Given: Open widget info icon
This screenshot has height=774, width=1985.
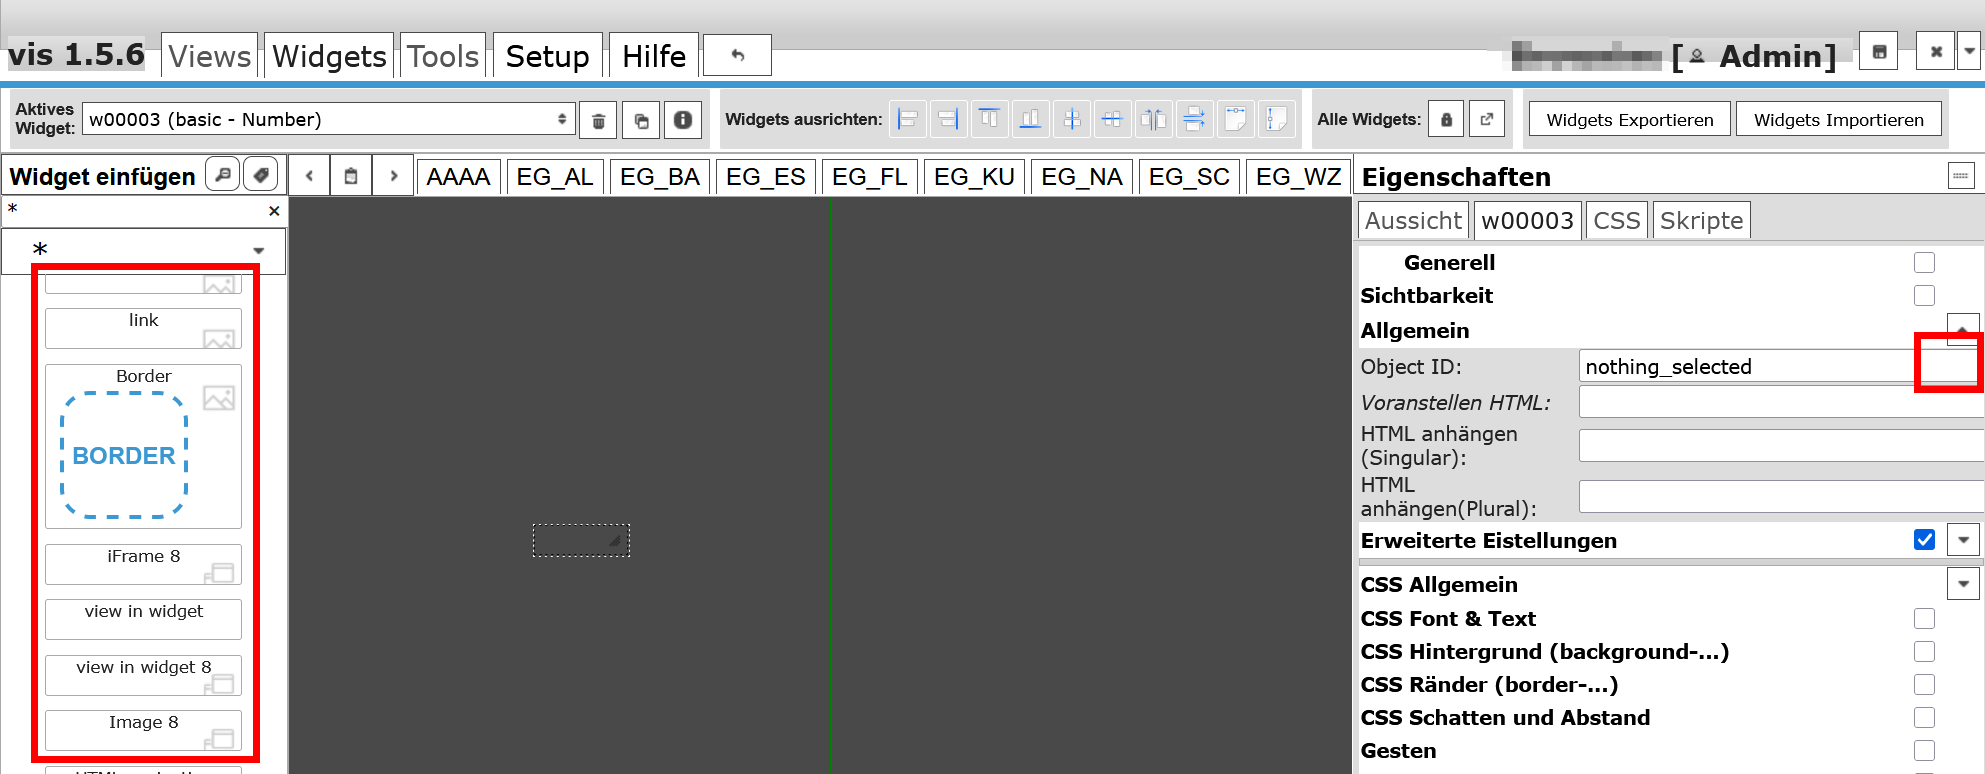Looking at the screenshot, I should [x=683, y=120].
